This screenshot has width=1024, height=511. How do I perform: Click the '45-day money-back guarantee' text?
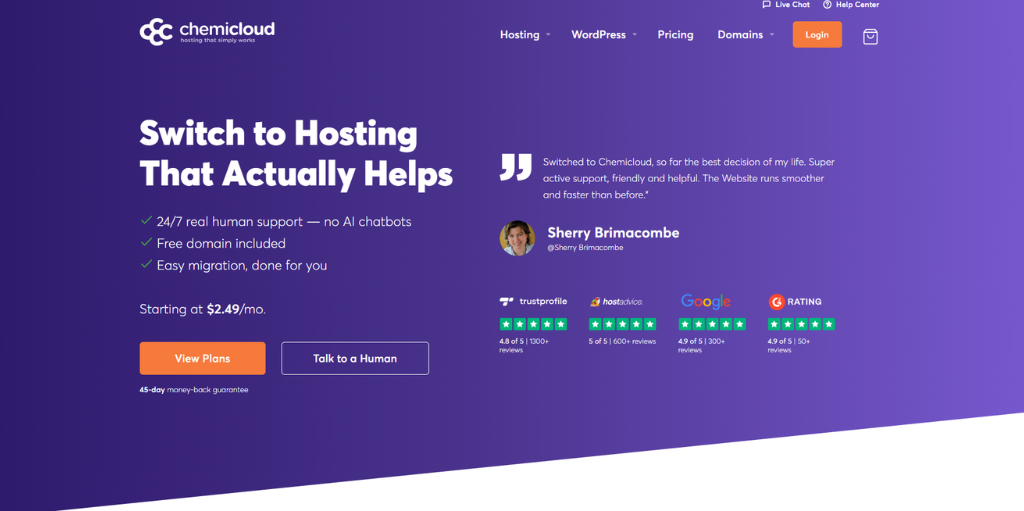point(194,390)
